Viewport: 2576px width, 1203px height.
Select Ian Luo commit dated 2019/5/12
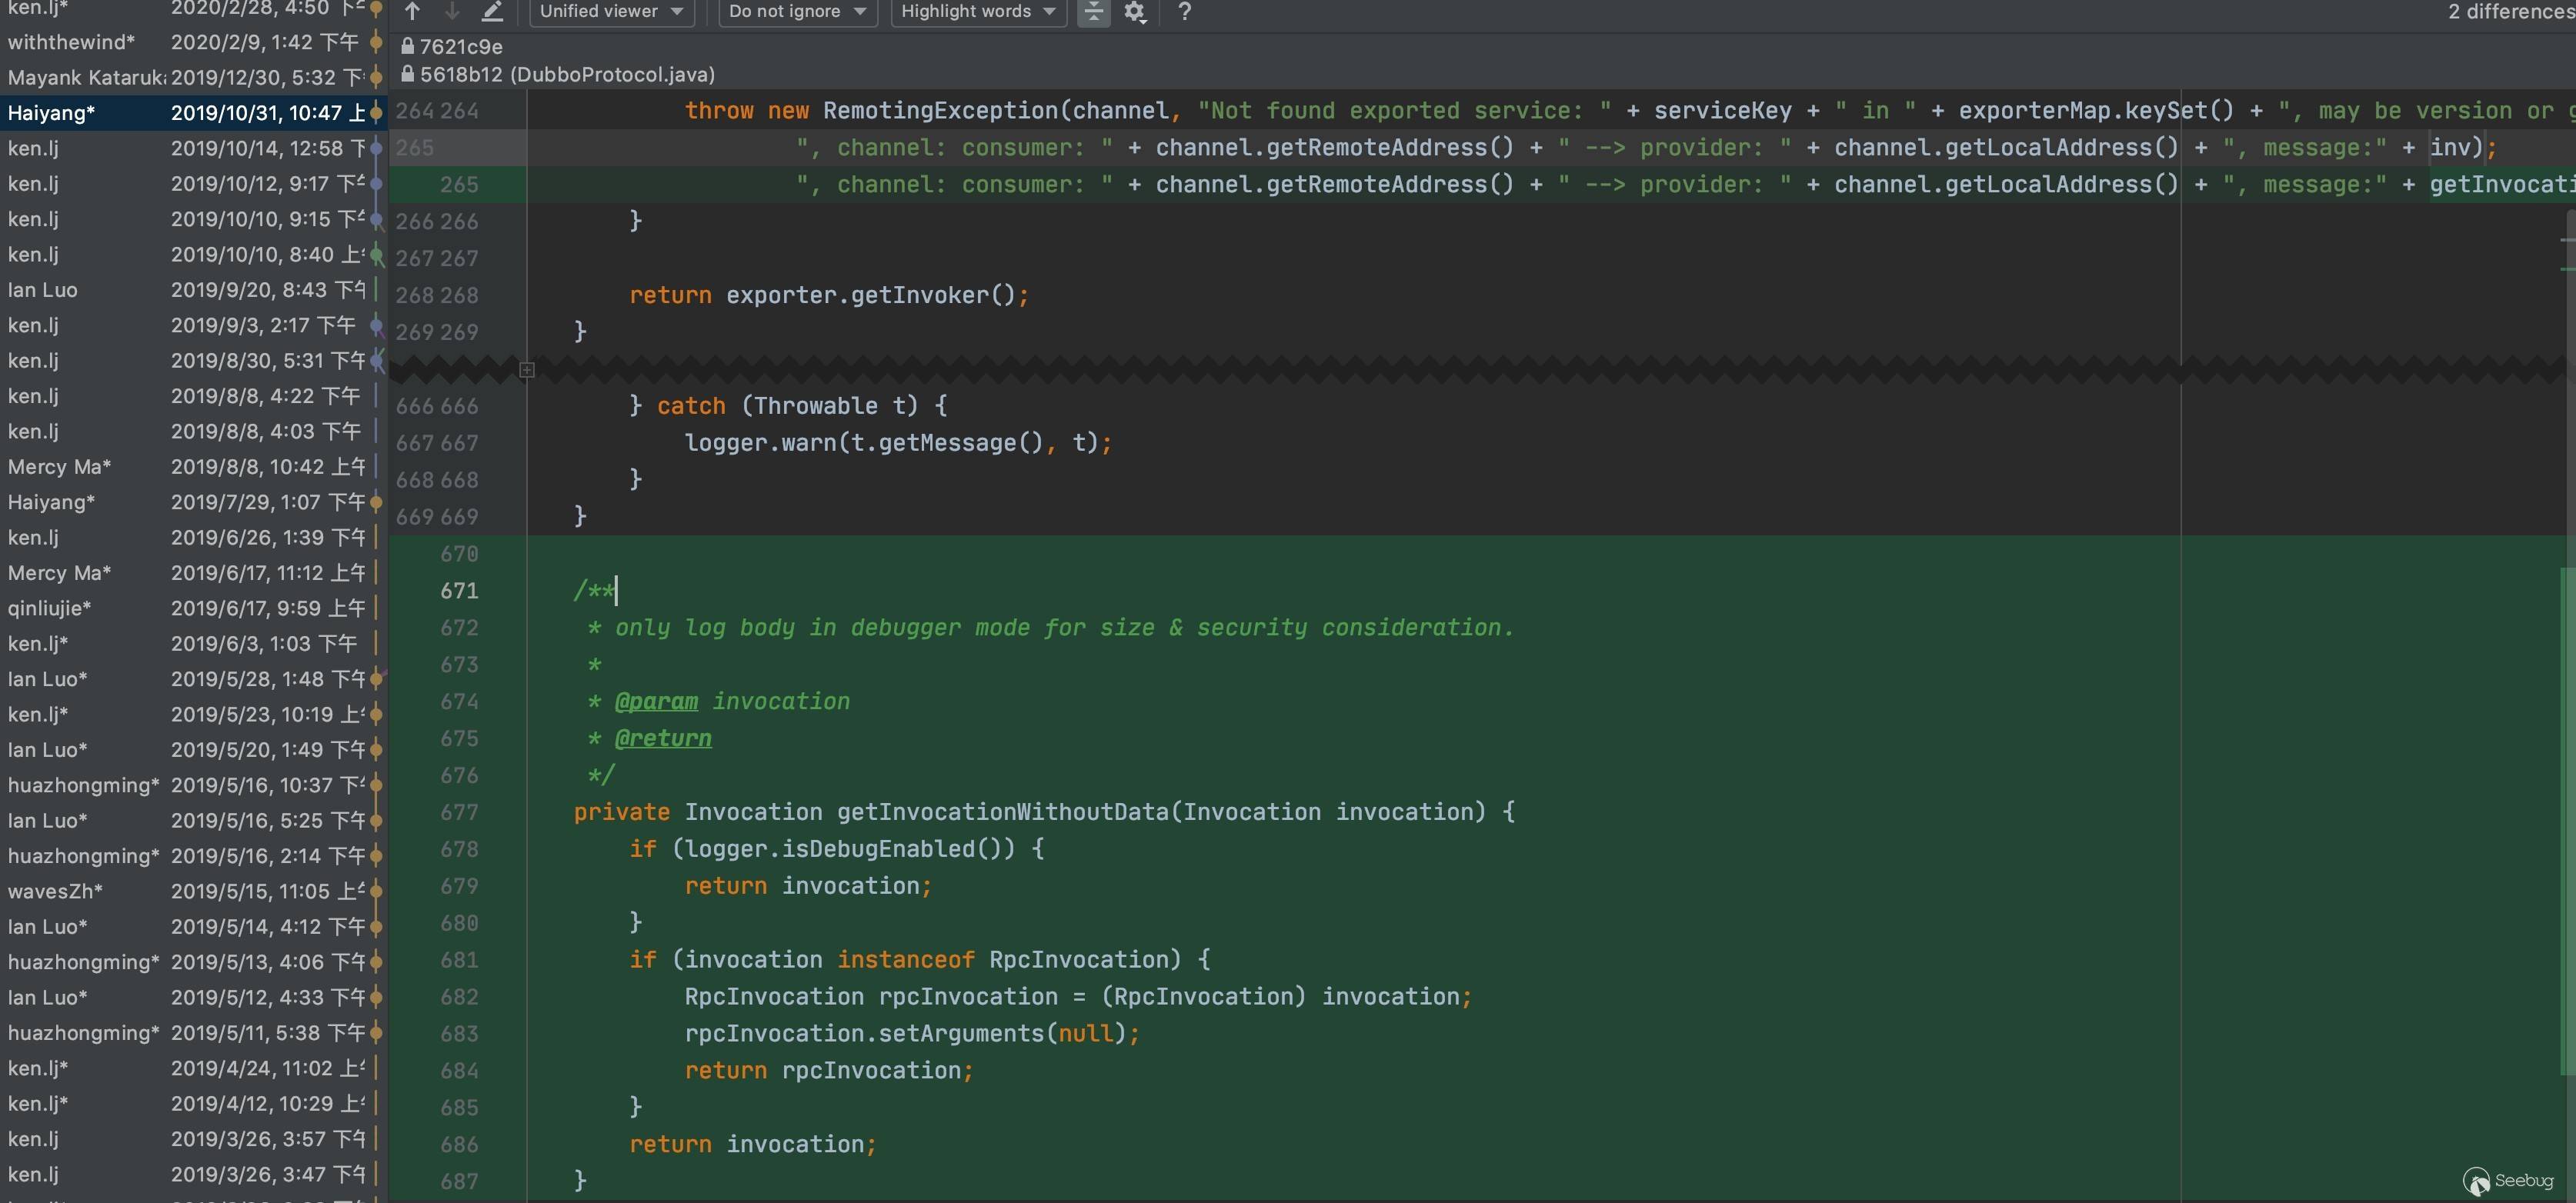[194, 997]
